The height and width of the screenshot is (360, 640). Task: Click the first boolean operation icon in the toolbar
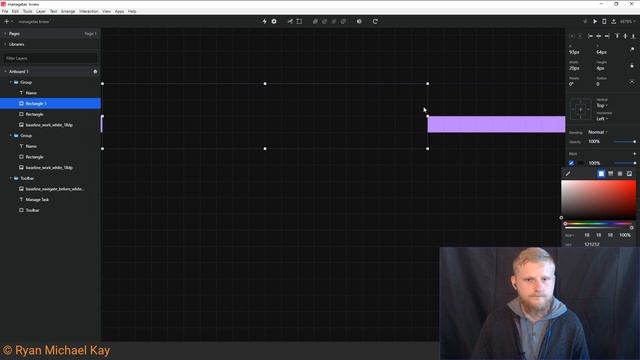[x=315, y=21]
